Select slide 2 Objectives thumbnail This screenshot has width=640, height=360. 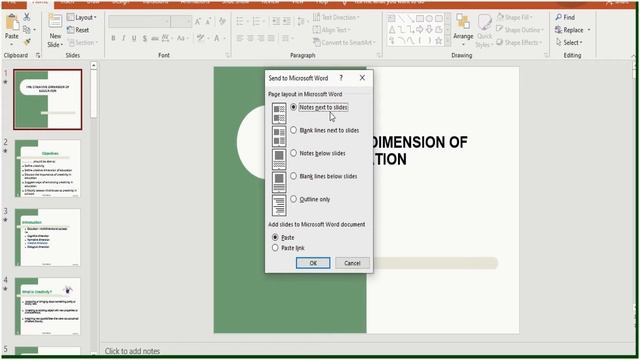(x=48, y=169)
